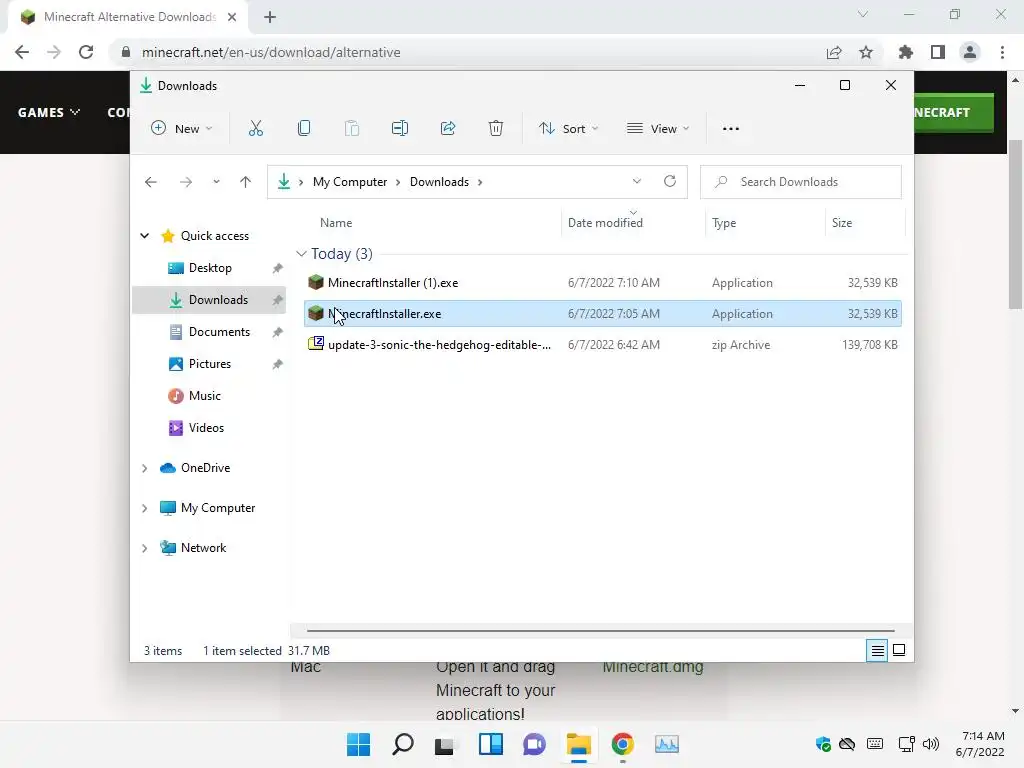The height and width of the screenshot is (768, 1024).
Task: Click Share this page icon in Chrome
Action: 834,52
